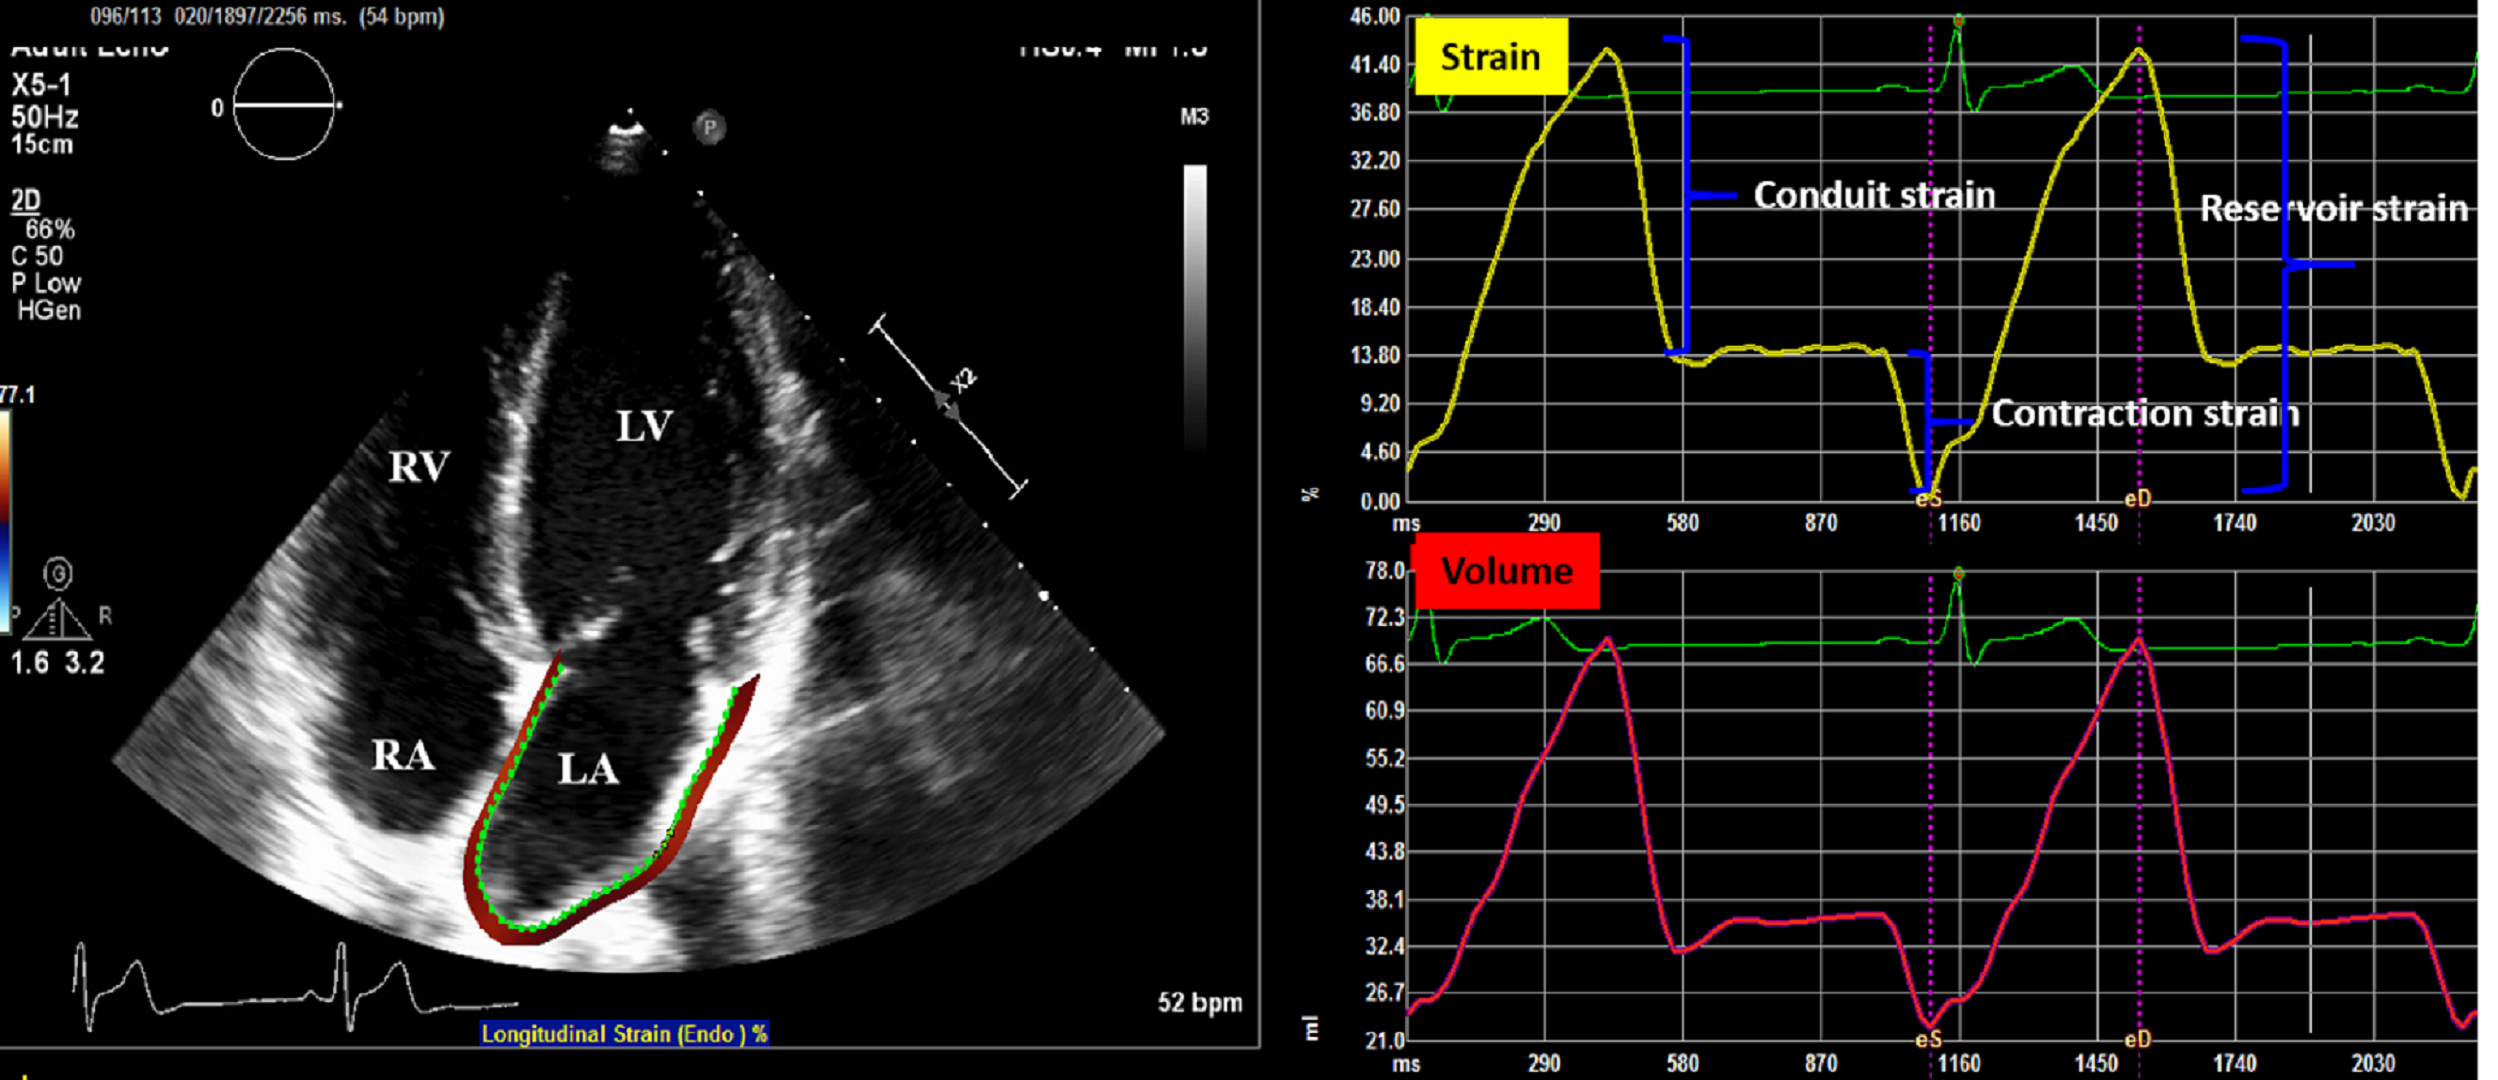Click the gray P marker near sector apex
The height and width of the screenshot is (1080, 2498).
click(709, 127)
